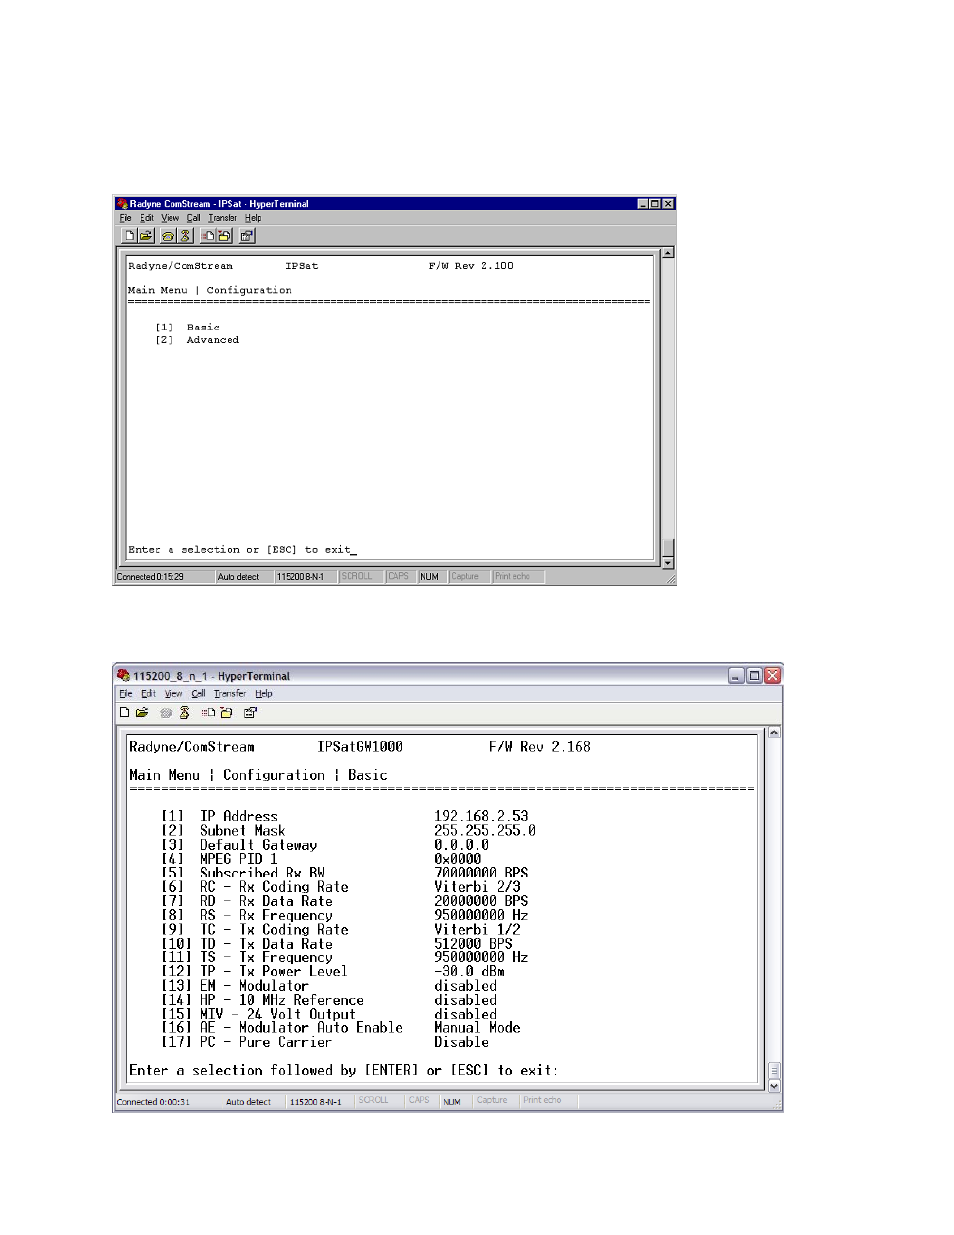Image resolution: width=954 pixels, height=1235 pixels.
Task: Click value '192.168.2.53'
Action: pyautogui.click(x=481, y=816)
